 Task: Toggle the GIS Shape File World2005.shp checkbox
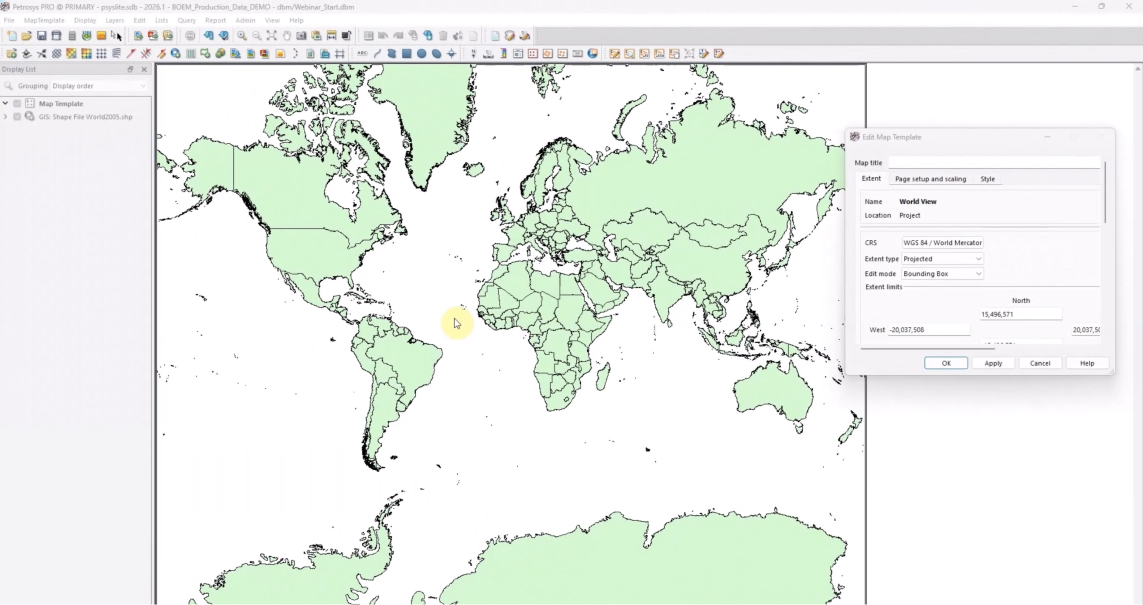[x=17, y=117]
